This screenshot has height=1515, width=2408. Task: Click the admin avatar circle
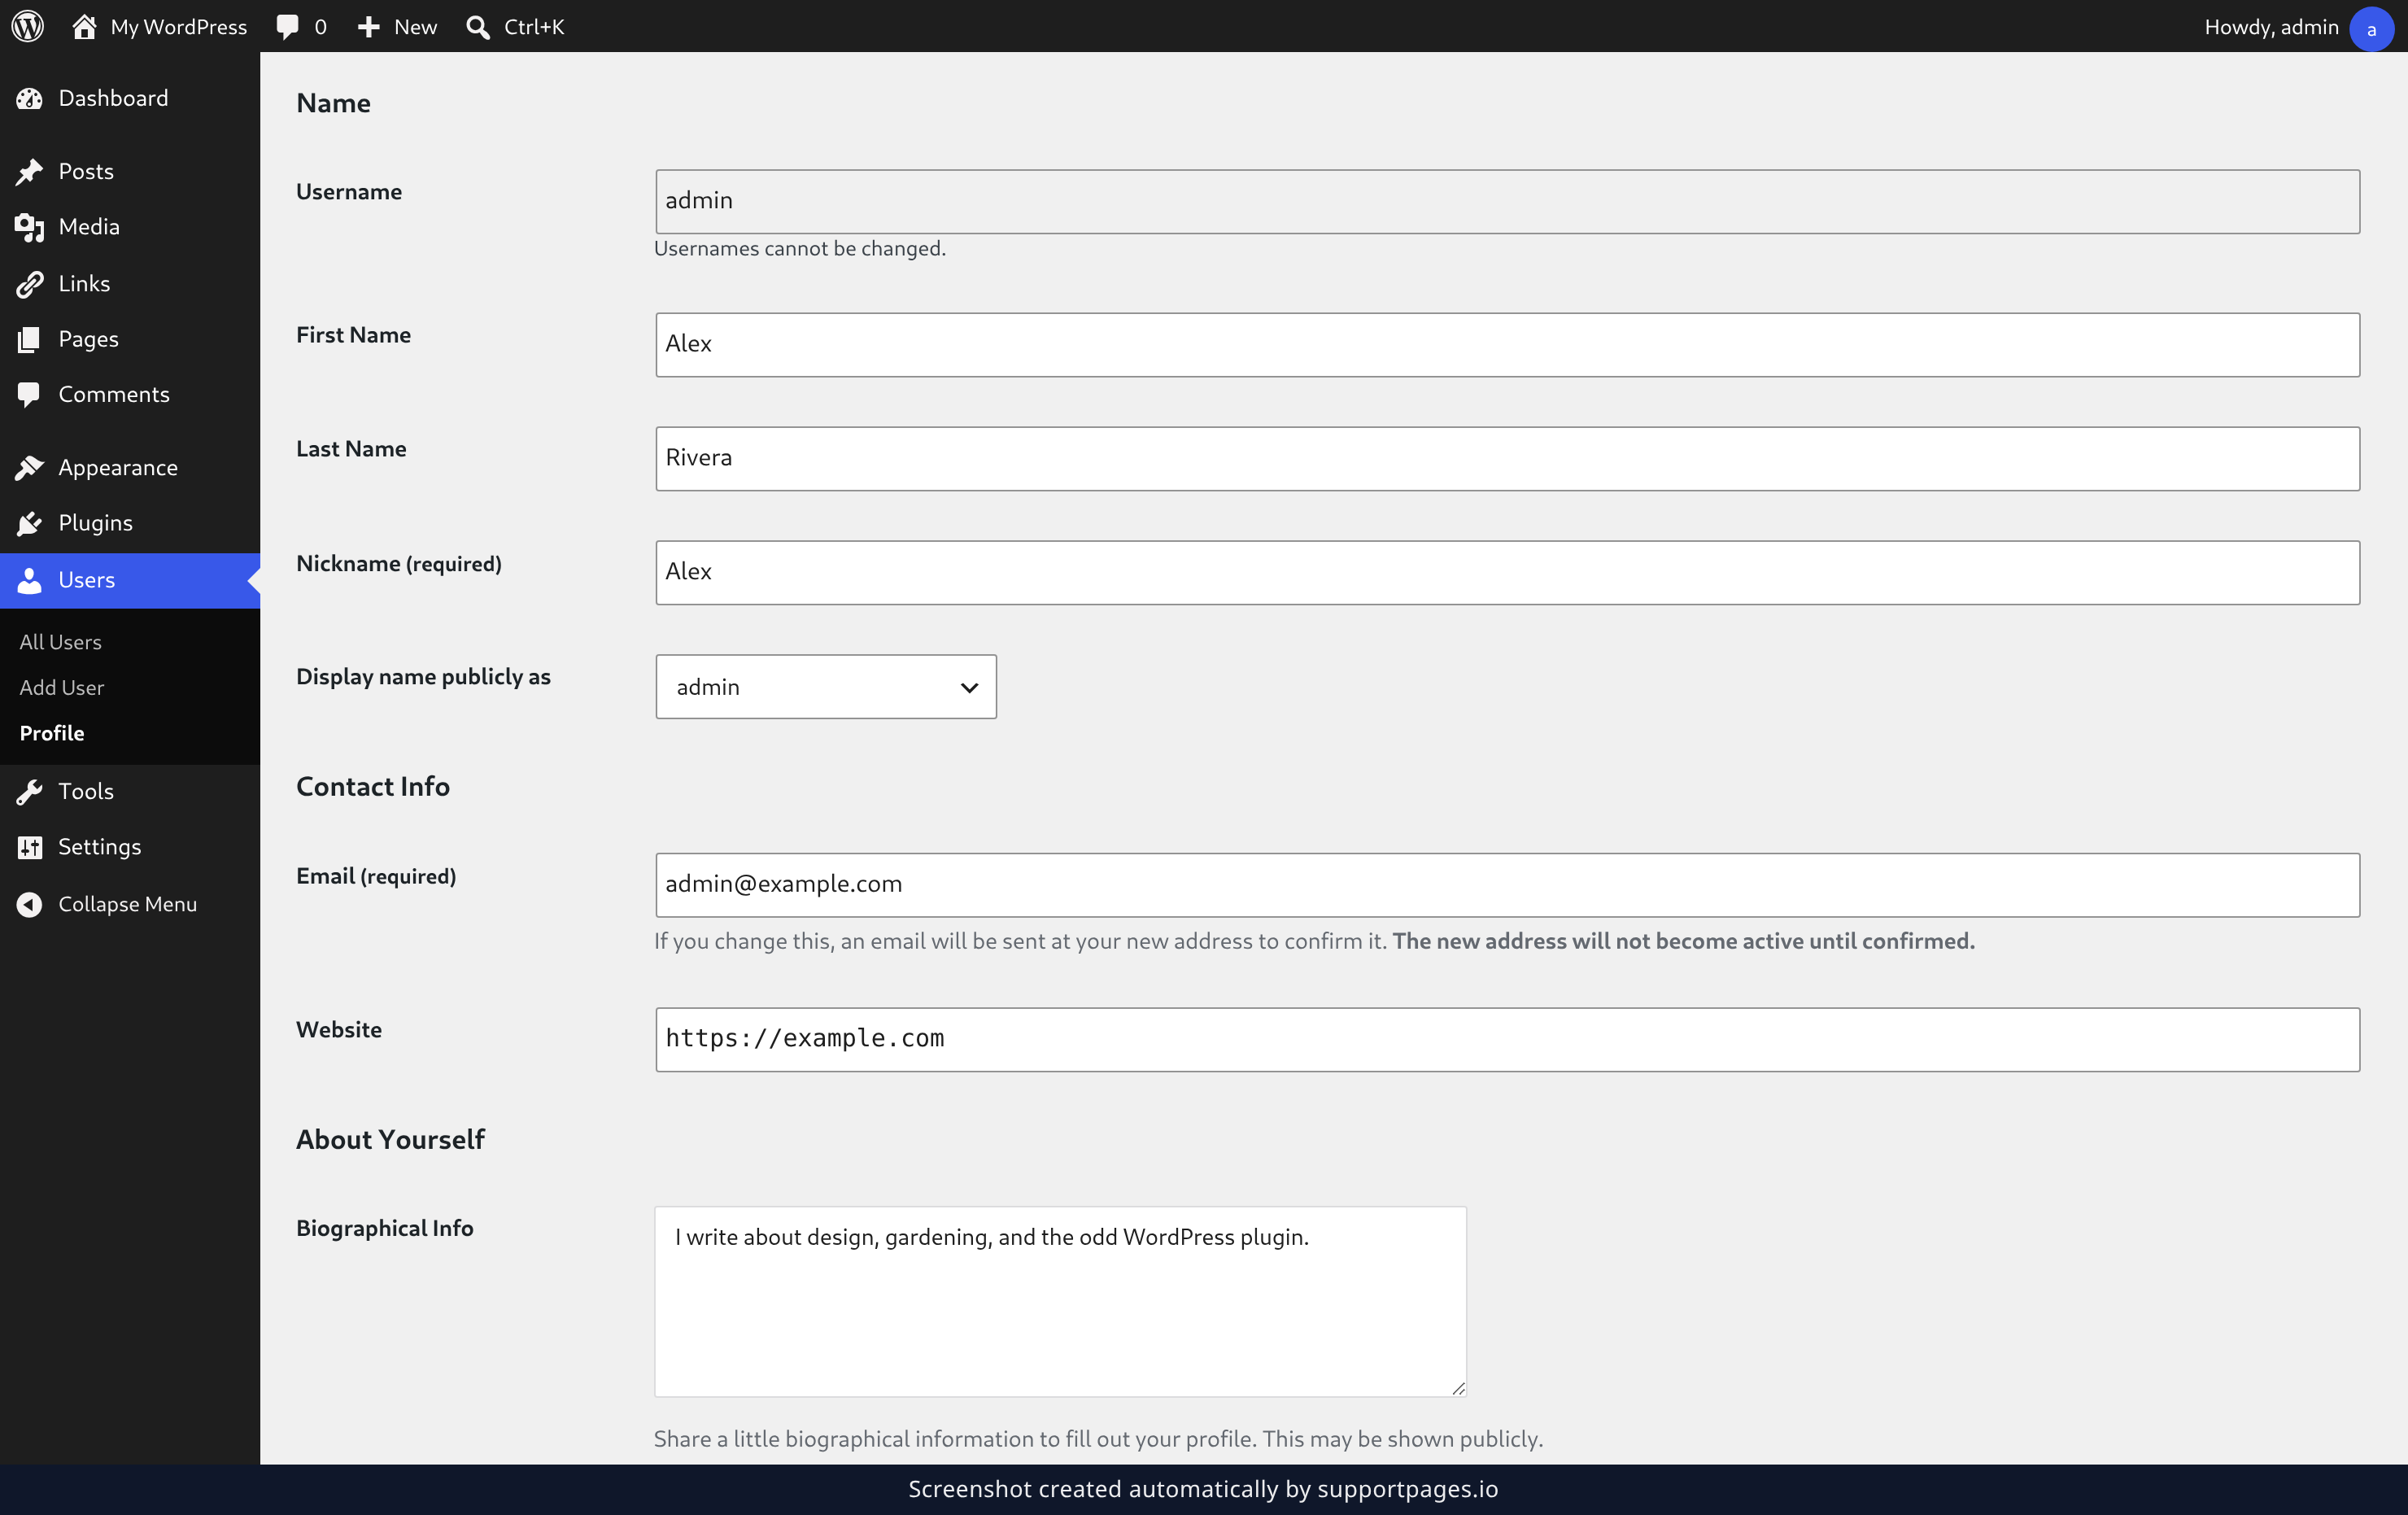[2371, 28]
